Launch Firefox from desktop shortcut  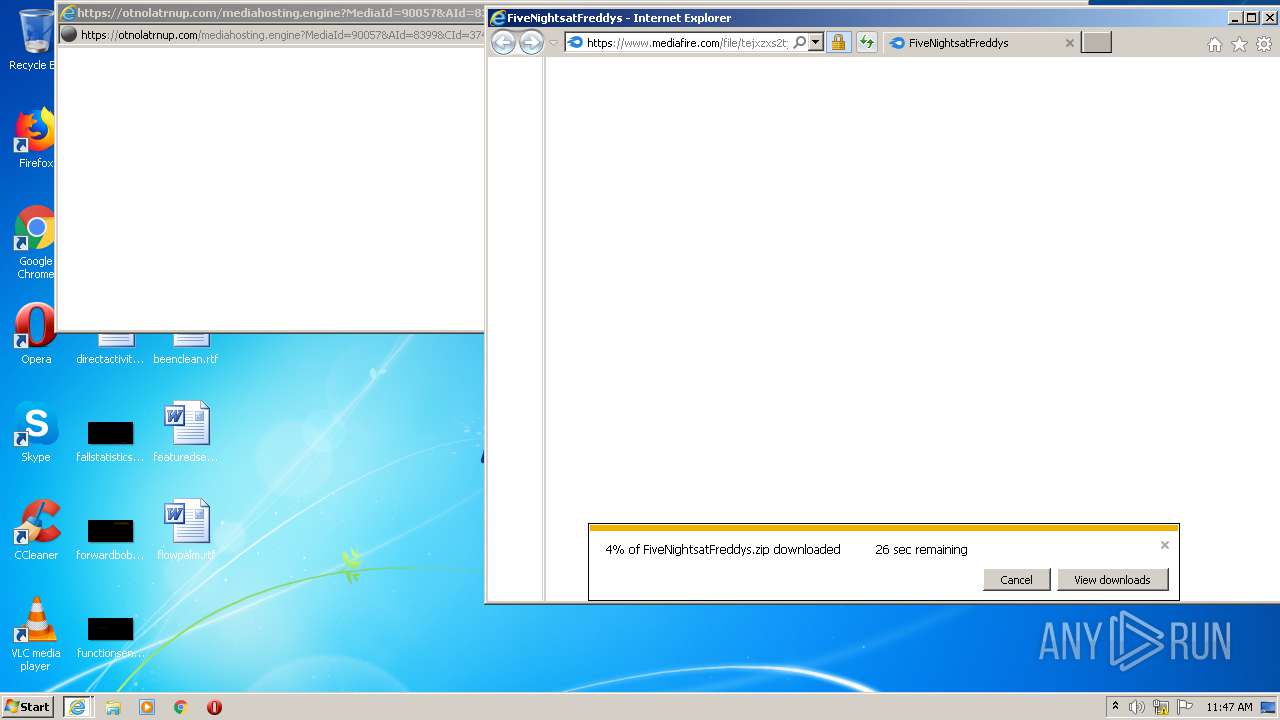(x=35, y=138)
